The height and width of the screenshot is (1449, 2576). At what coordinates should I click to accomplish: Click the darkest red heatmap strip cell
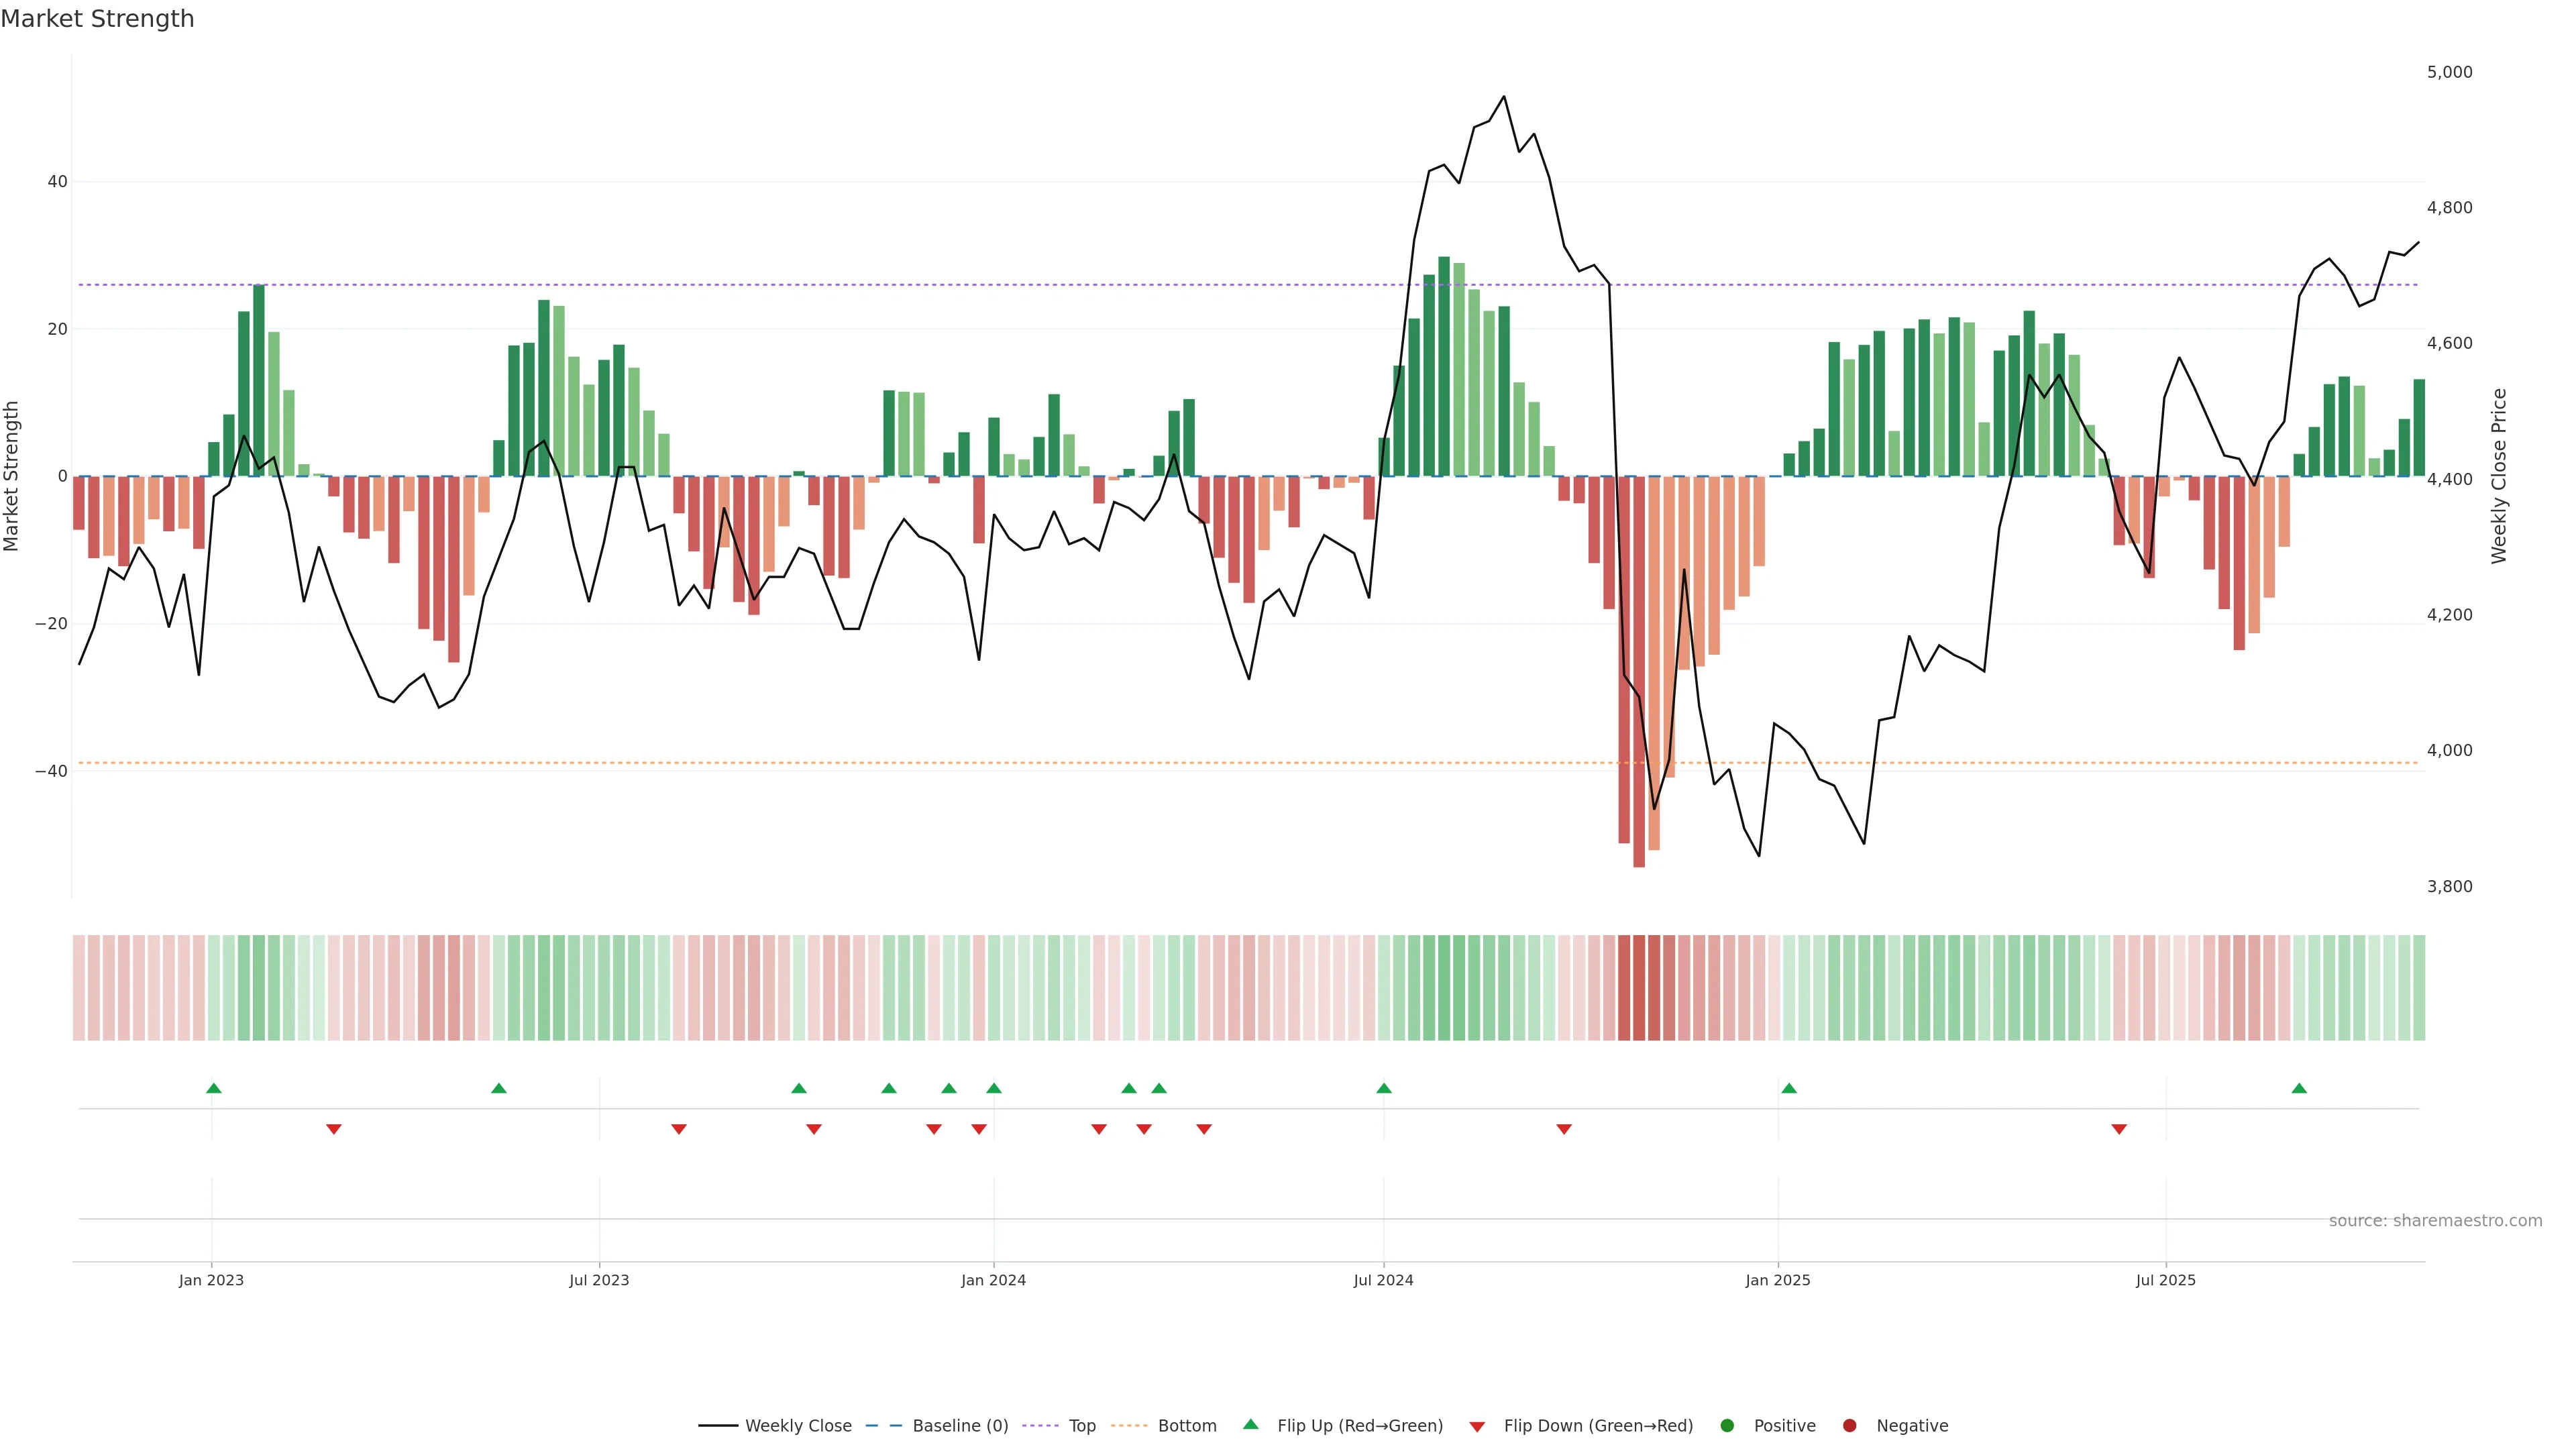click(x=1639, y=988)
